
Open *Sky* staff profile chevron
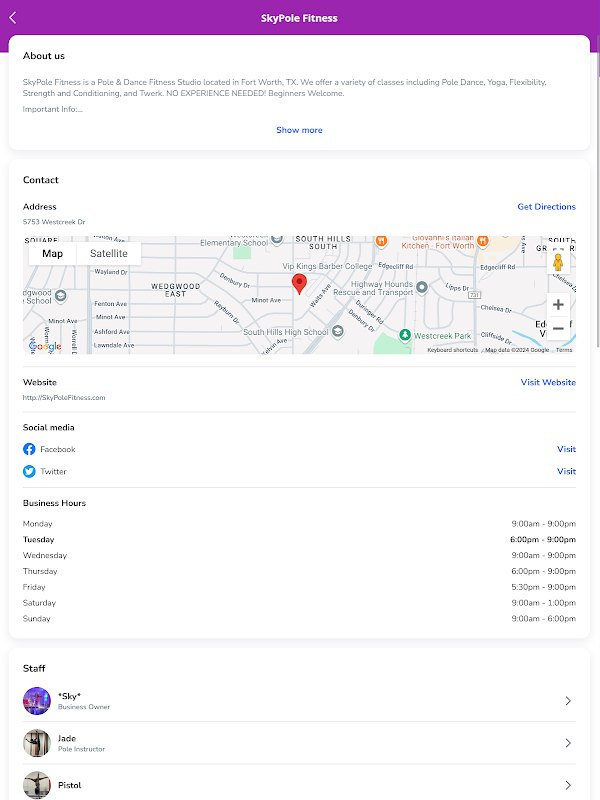tap(568, 701)
